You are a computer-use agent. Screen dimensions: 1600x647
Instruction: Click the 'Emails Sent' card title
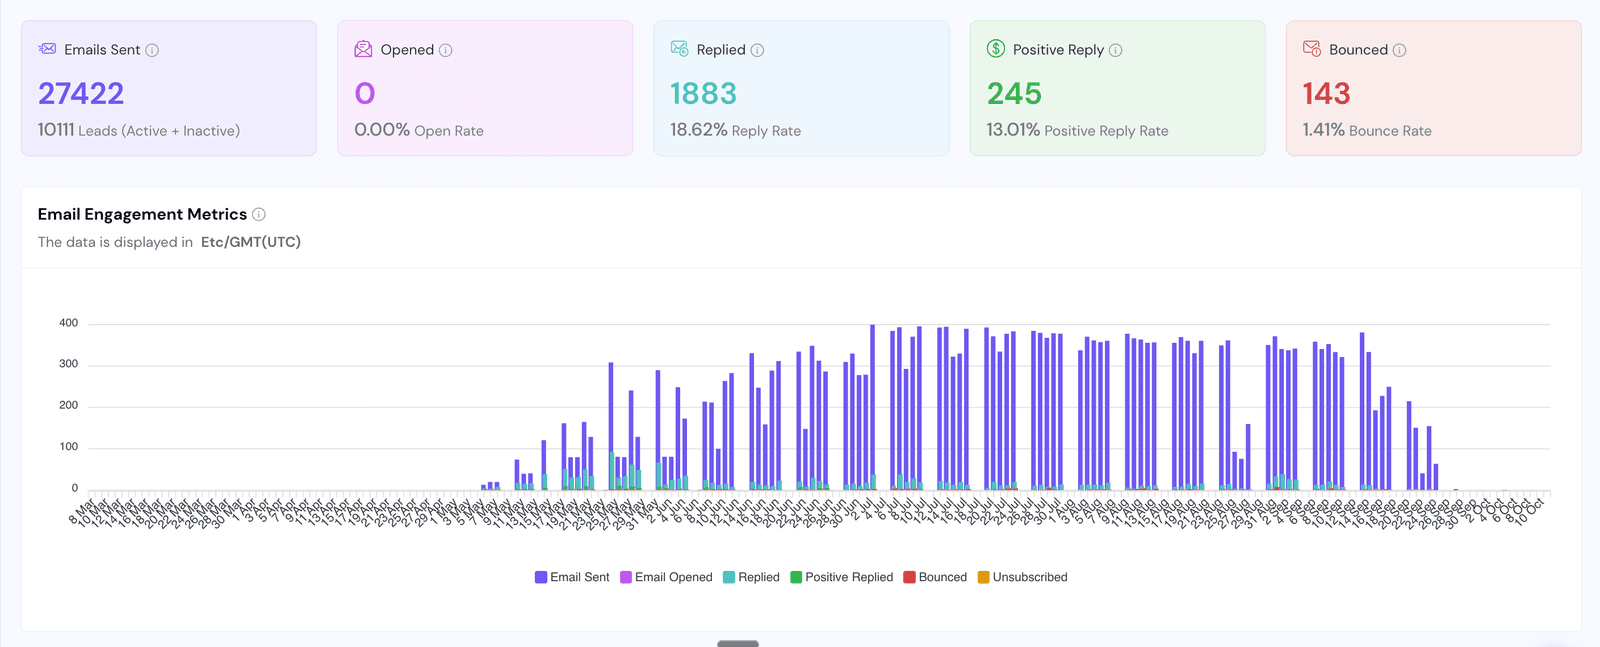pos(102,50)
